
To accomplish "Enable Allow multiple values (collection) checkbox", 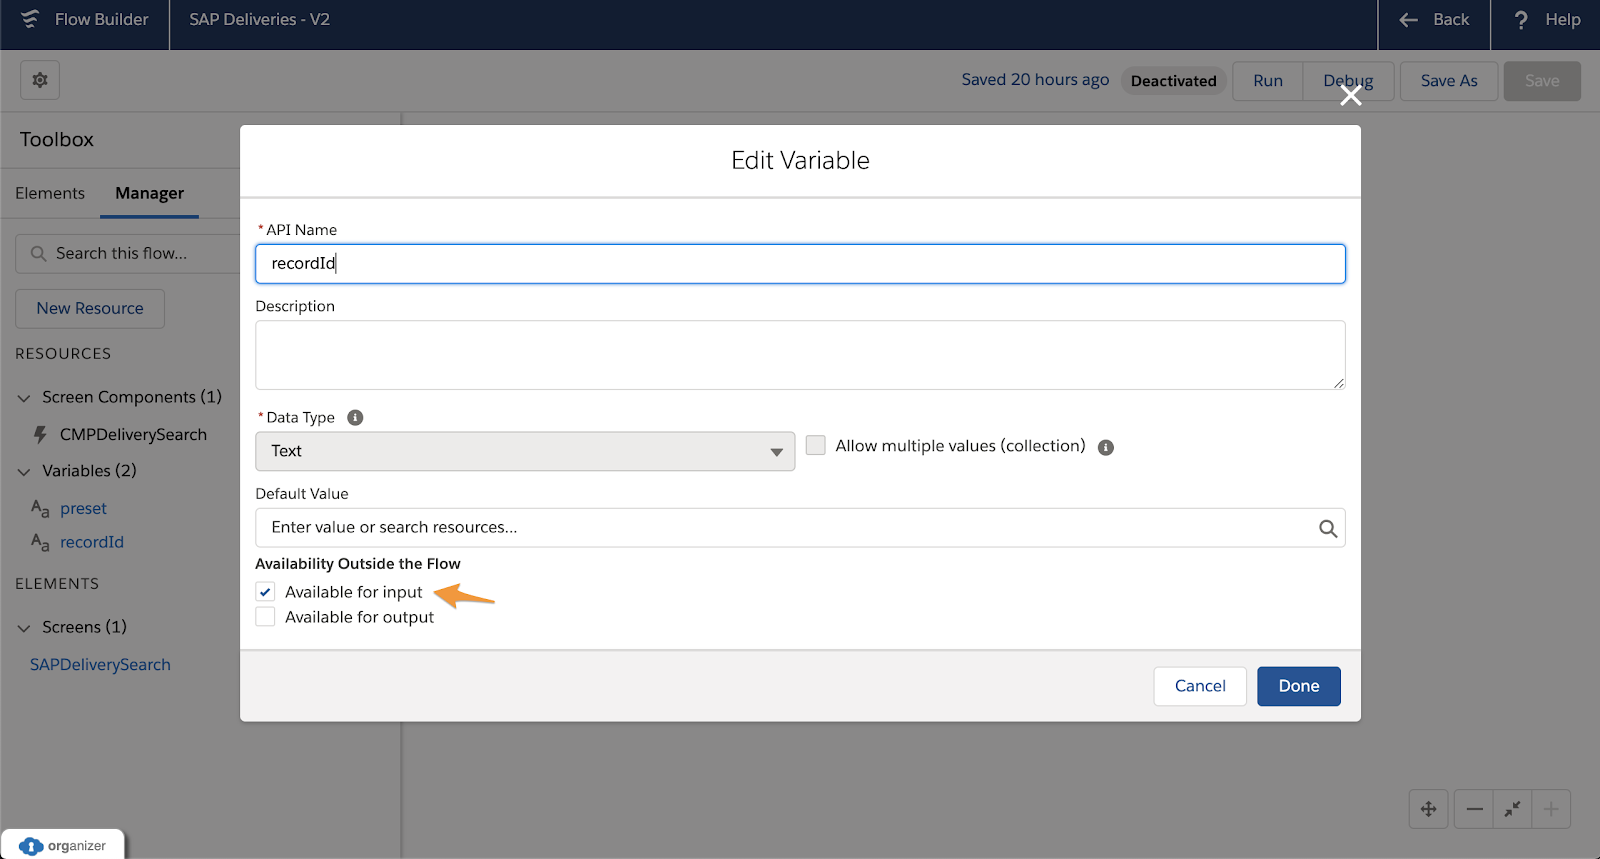I will [816, 446].
